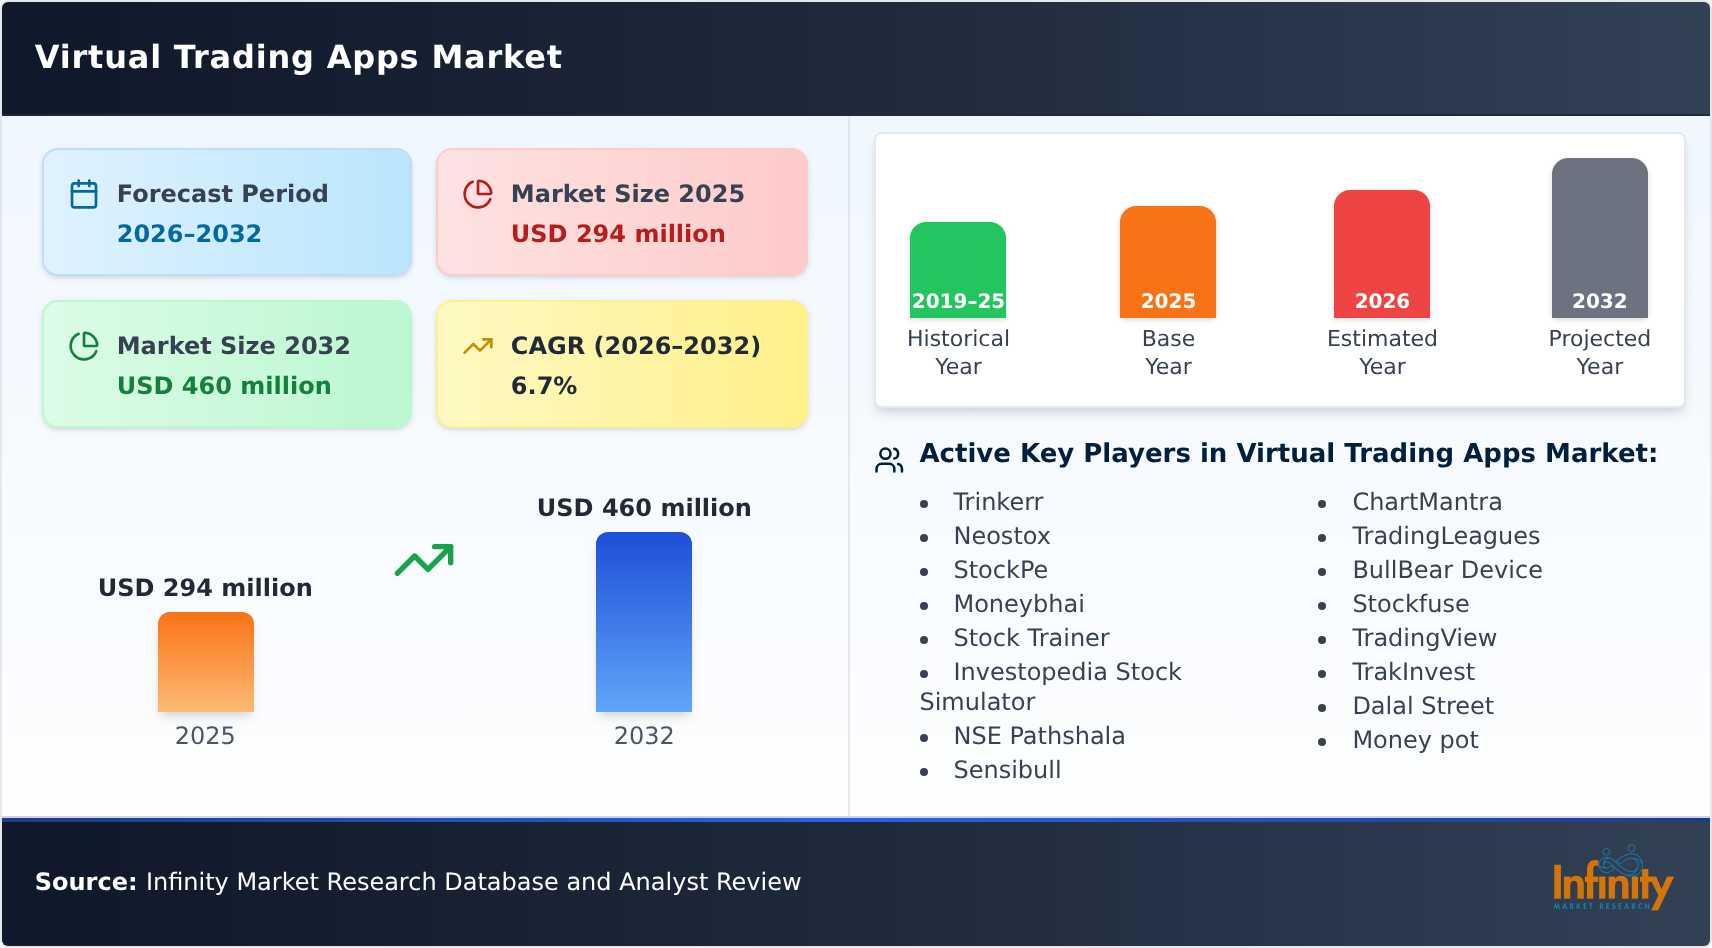Click the TrakInvest list entry
The width and height of the screenshot is (1712, 948).
[1413, 672]
